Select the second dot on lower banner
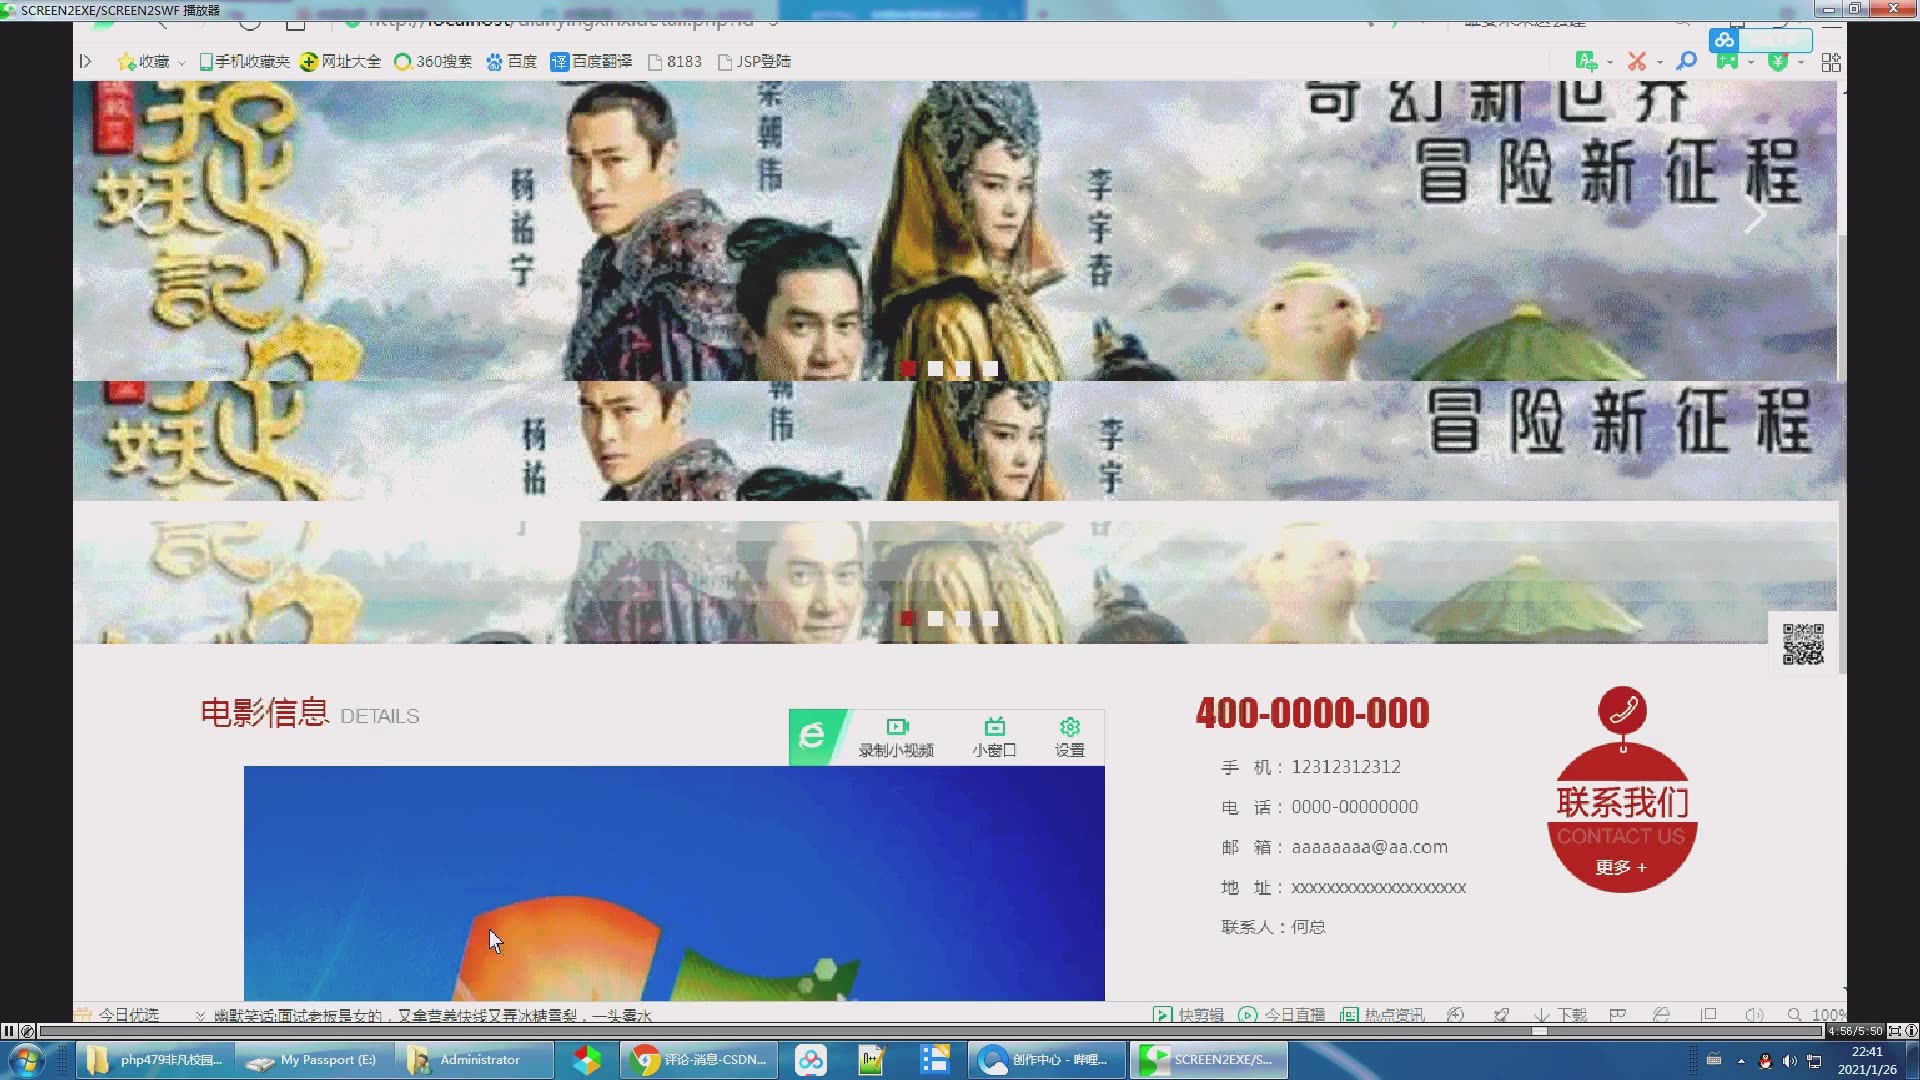Screen dimensions: 1920x1080 pyautogui.click(x=935, y=619)
